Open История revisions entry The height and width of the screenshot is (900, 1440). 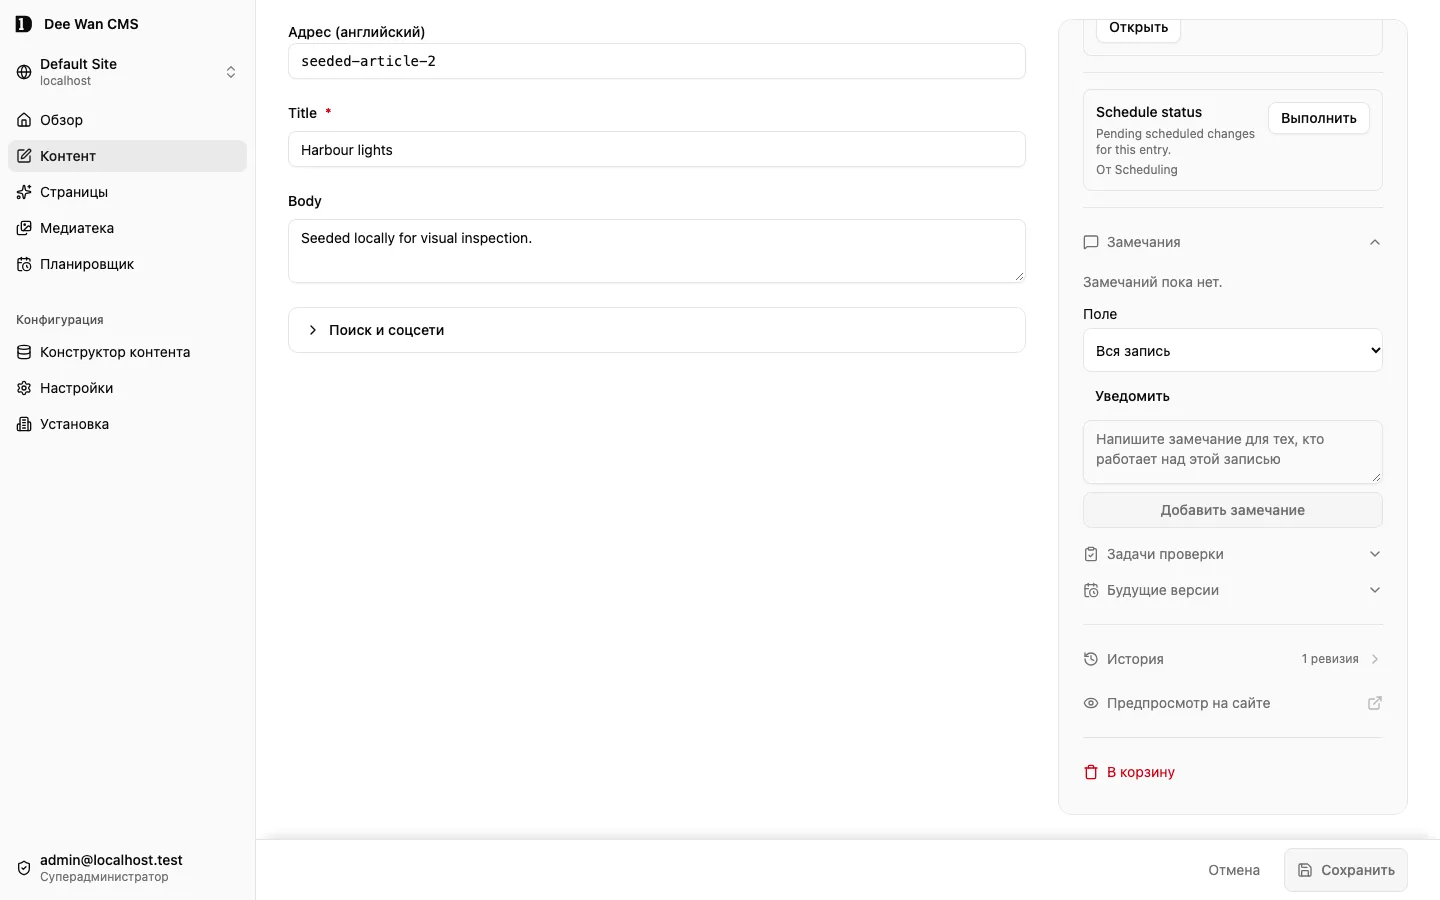[x=1233, y=659]
